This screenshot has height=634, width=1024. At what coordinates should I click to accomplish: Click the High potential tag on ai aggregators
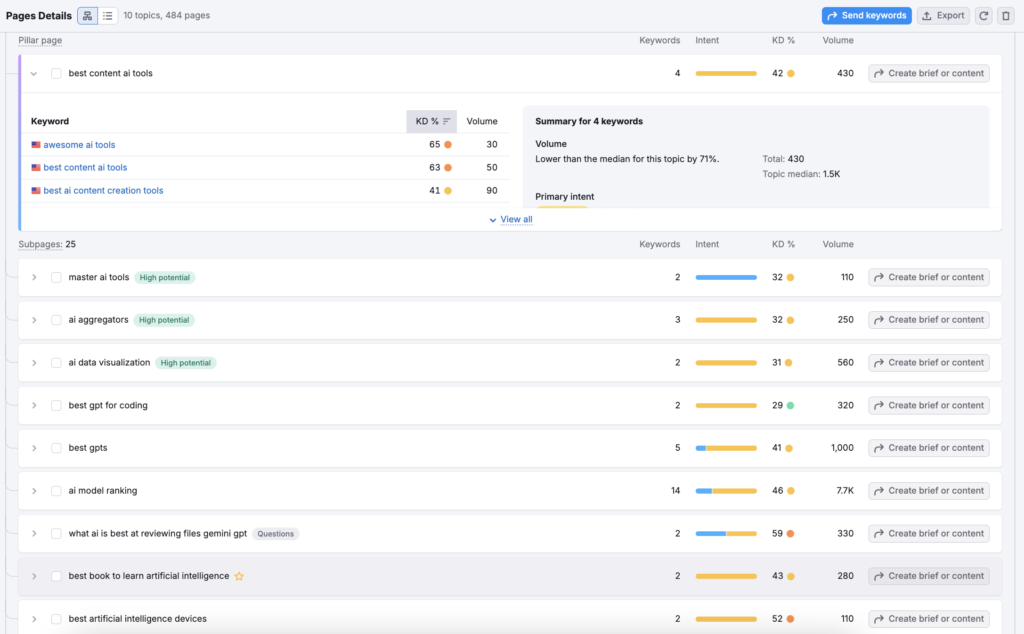coord(164,320)
